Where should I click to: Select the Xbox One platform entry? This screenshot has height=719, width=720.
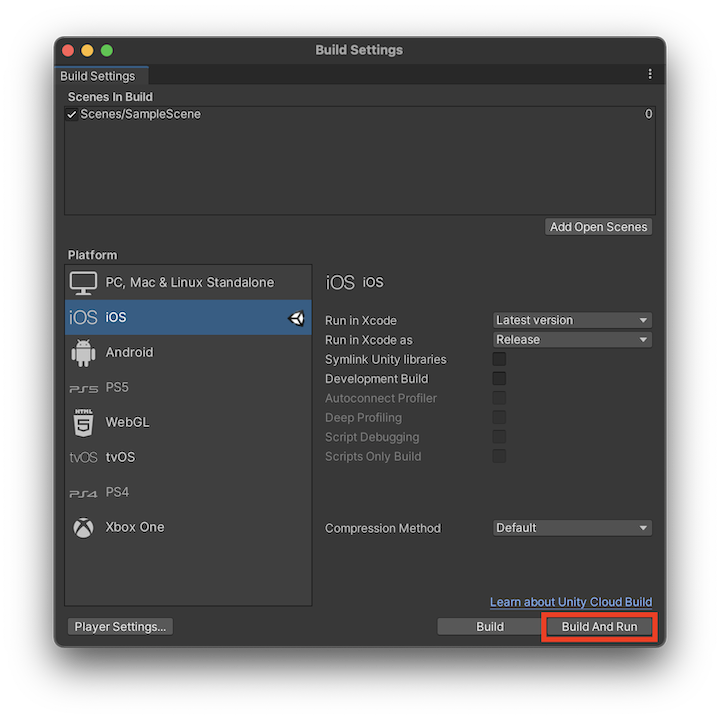(x=188, y=528)
